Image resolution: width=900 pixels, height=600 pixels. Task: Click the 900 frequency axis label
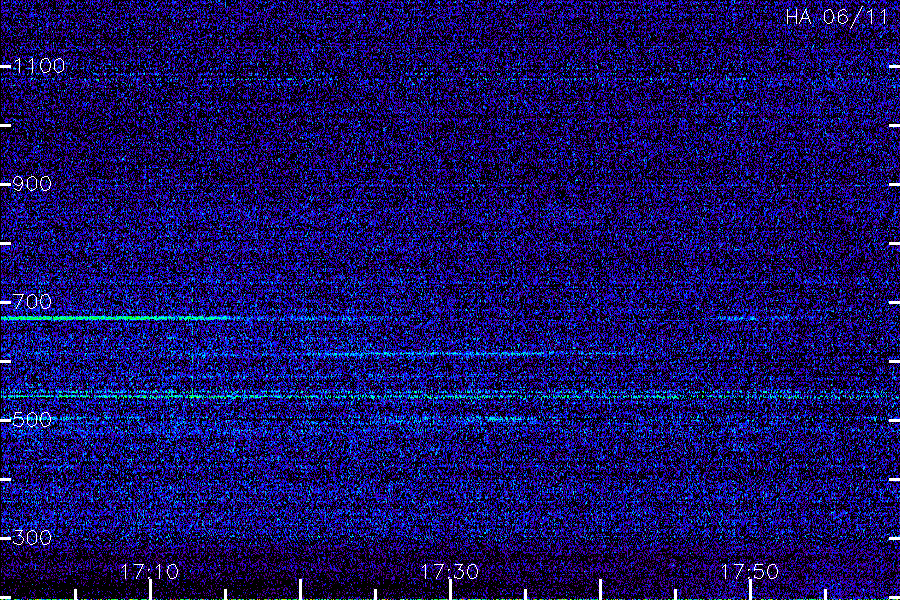click(x=32, y=184)
